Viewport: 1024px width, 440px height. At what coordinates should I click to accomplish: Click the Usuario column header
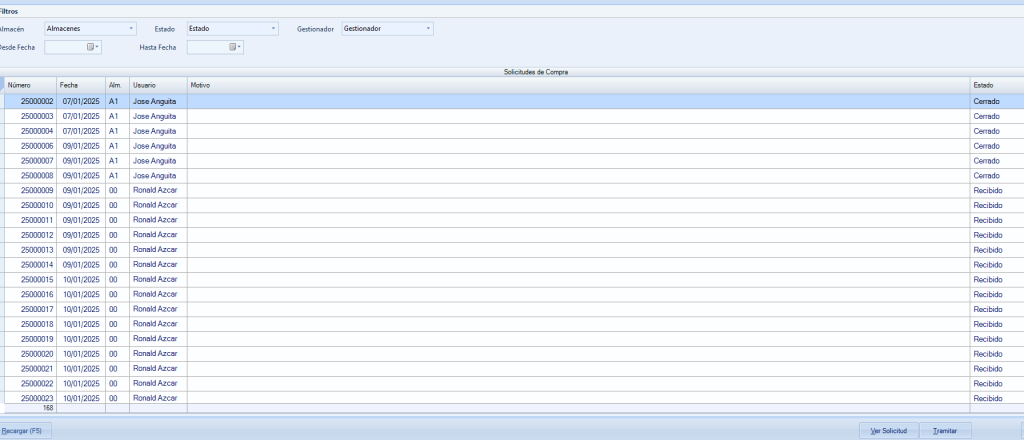click(156, 85)
